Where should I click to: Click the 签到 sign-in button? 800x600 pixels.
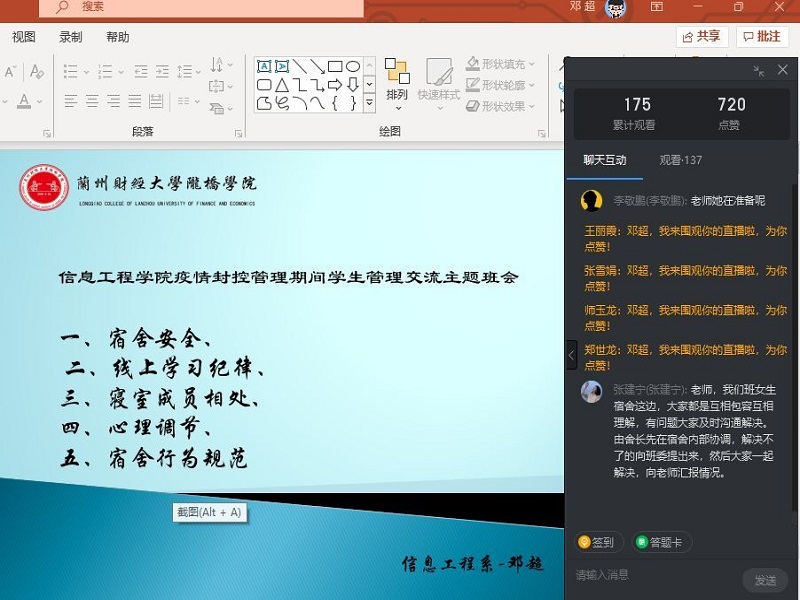coord(597,542)
